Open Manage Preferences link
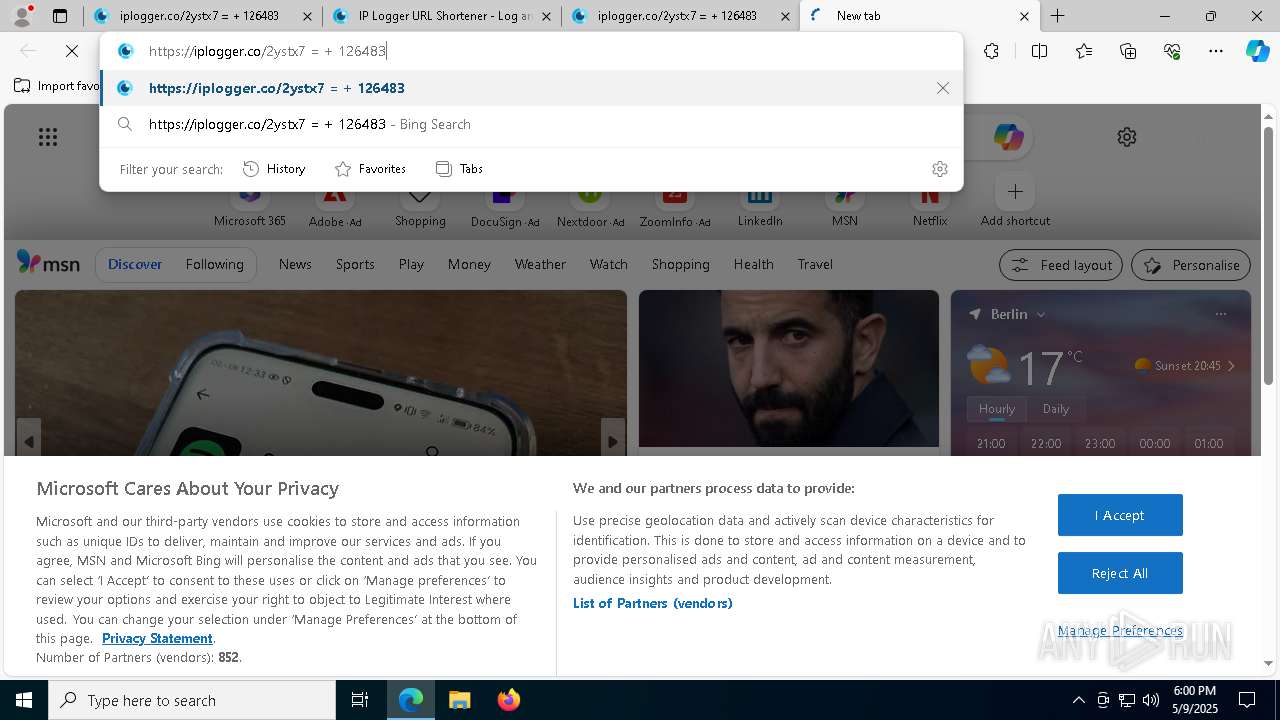 (x=1120, y=630)
